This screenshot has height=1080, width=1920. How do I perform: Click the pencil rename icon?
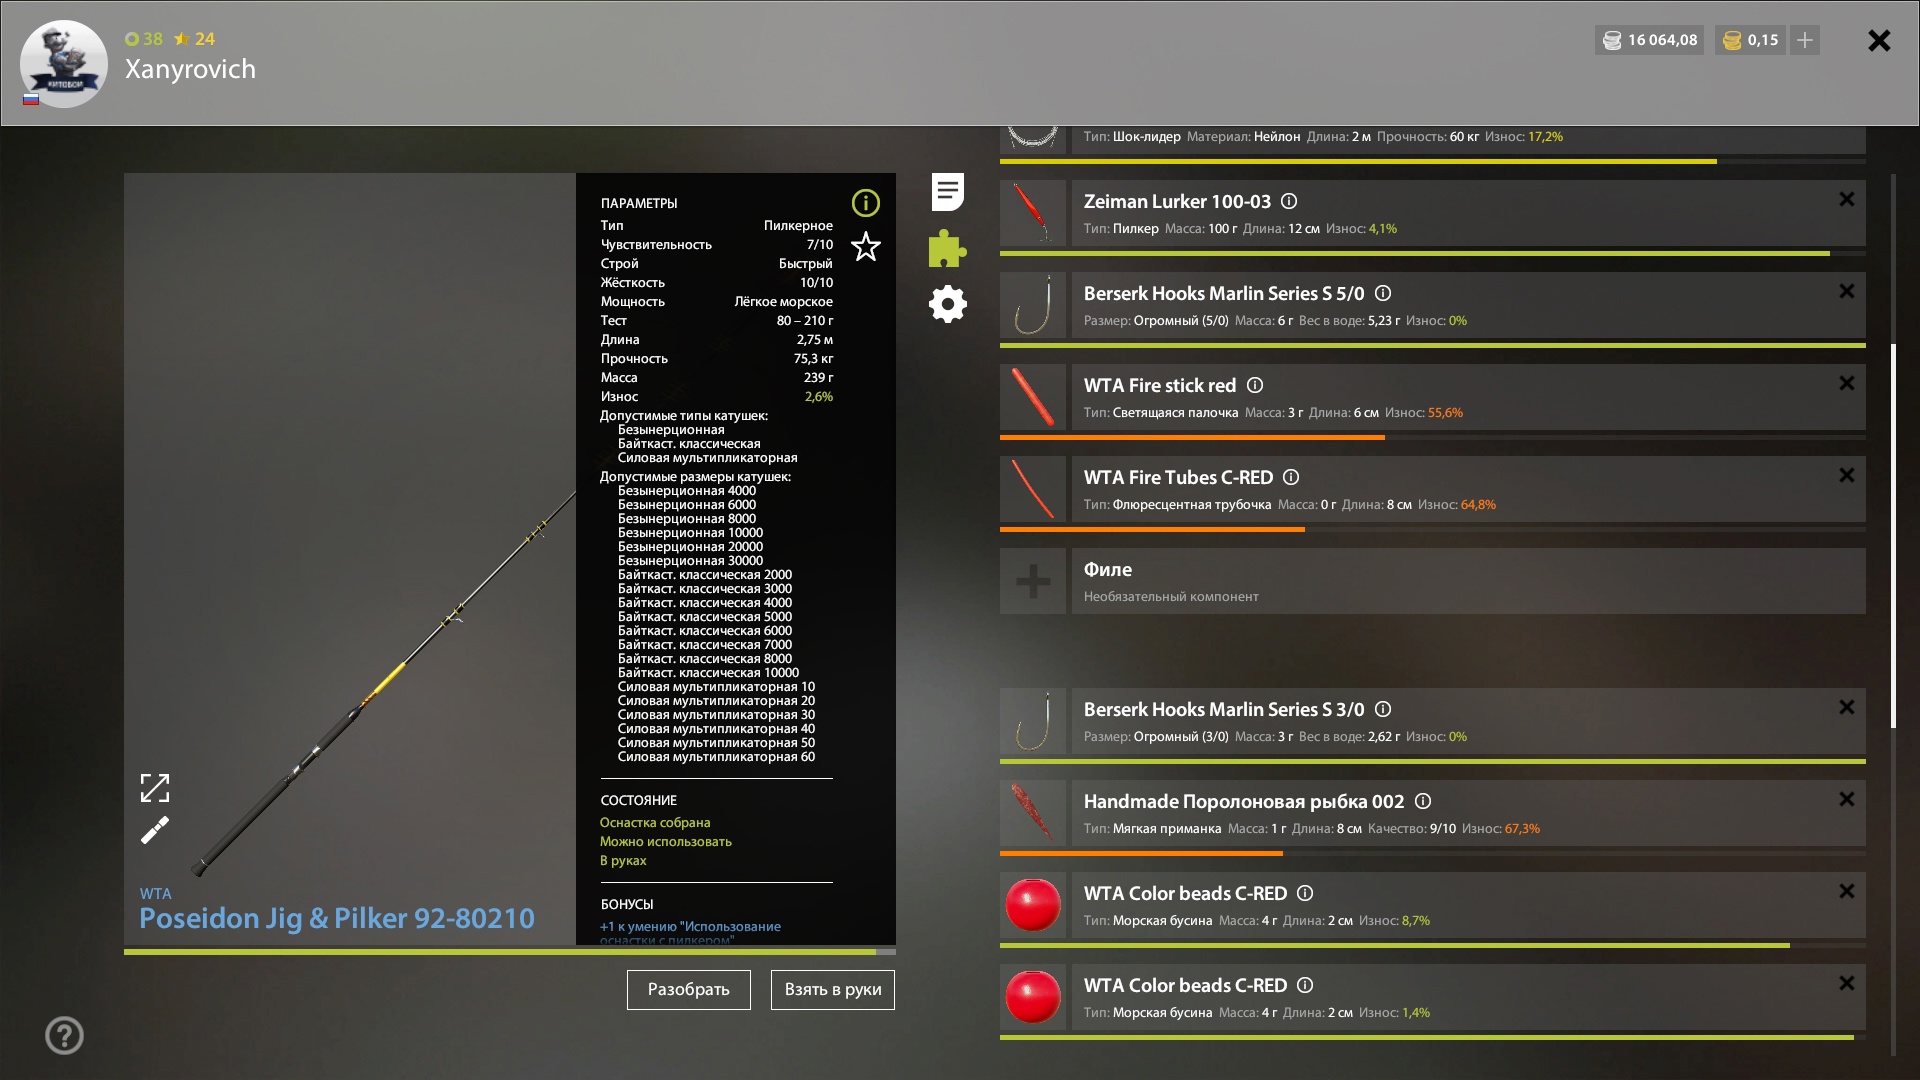(155, 830)
